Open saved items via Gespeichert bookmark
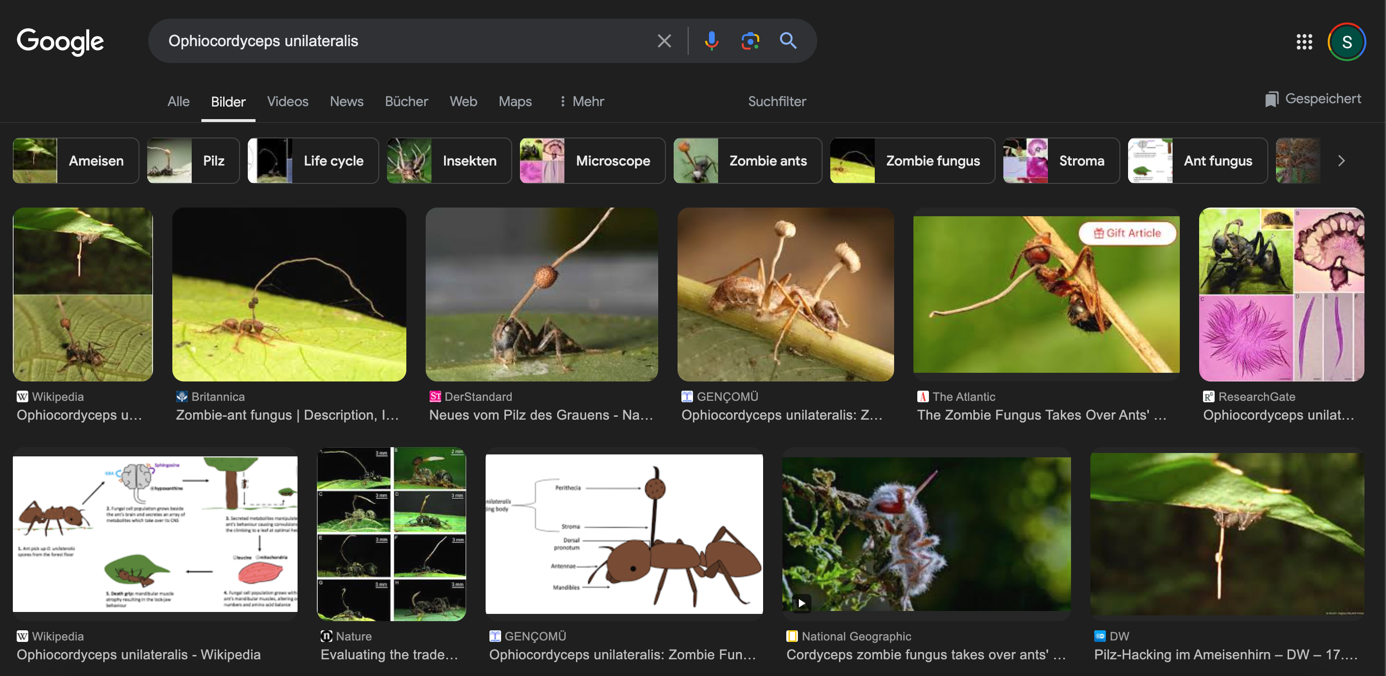This screenshot has width=1386, height=676. 1312,99
